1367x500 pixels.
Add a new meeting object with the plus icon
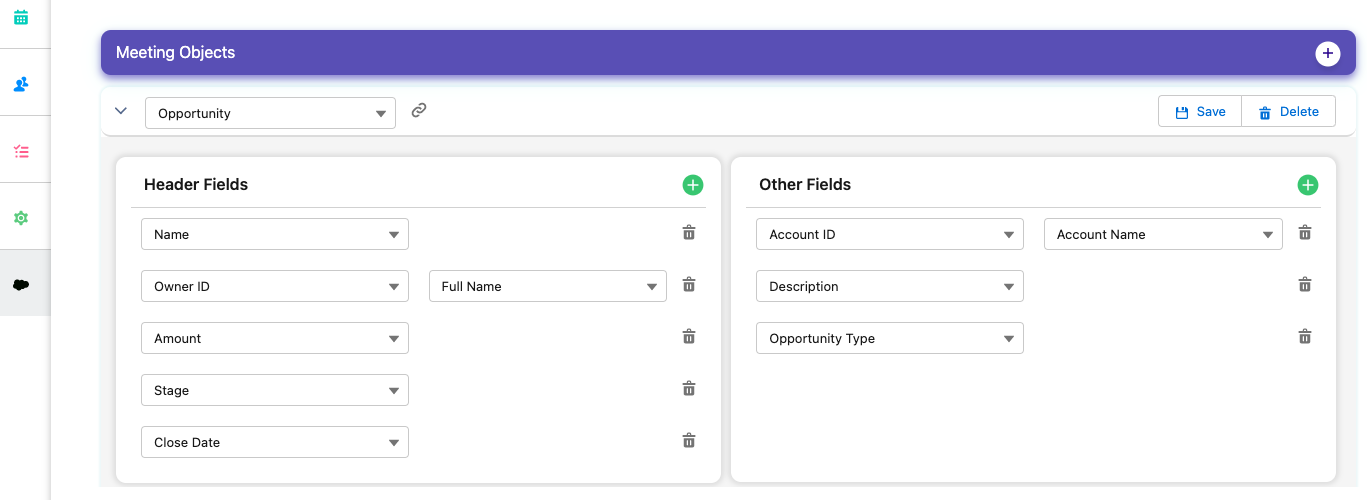click(1326, 54)
